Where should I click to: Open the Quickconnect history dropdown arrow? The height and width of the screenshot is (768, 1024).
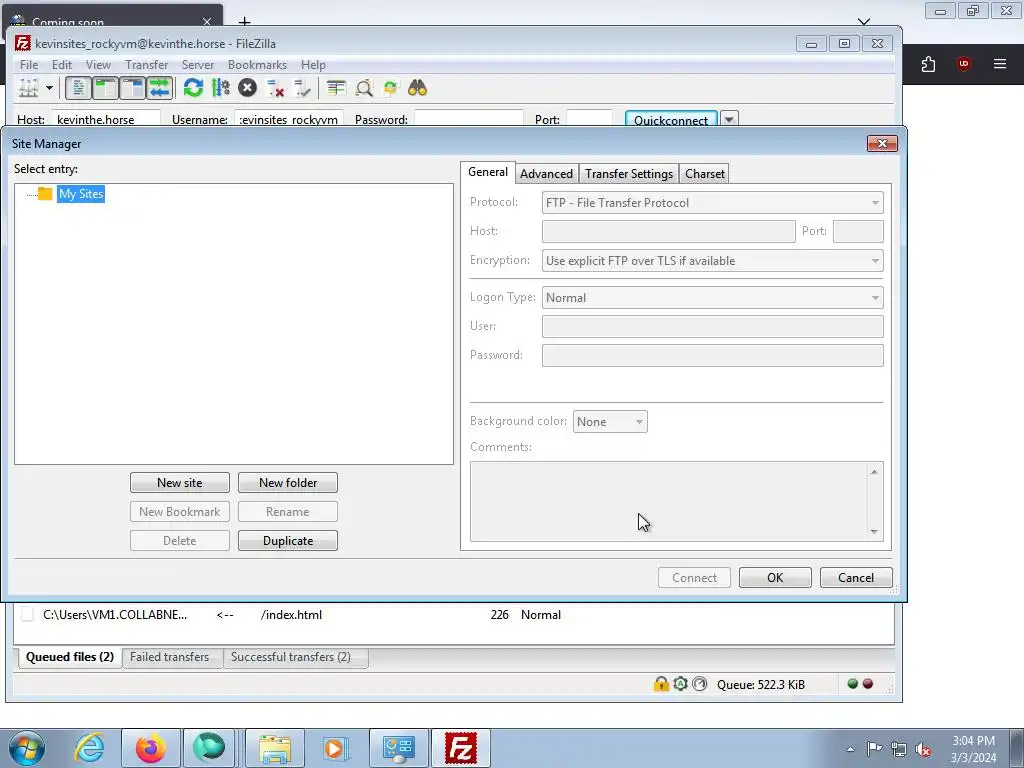pos(729,120)
